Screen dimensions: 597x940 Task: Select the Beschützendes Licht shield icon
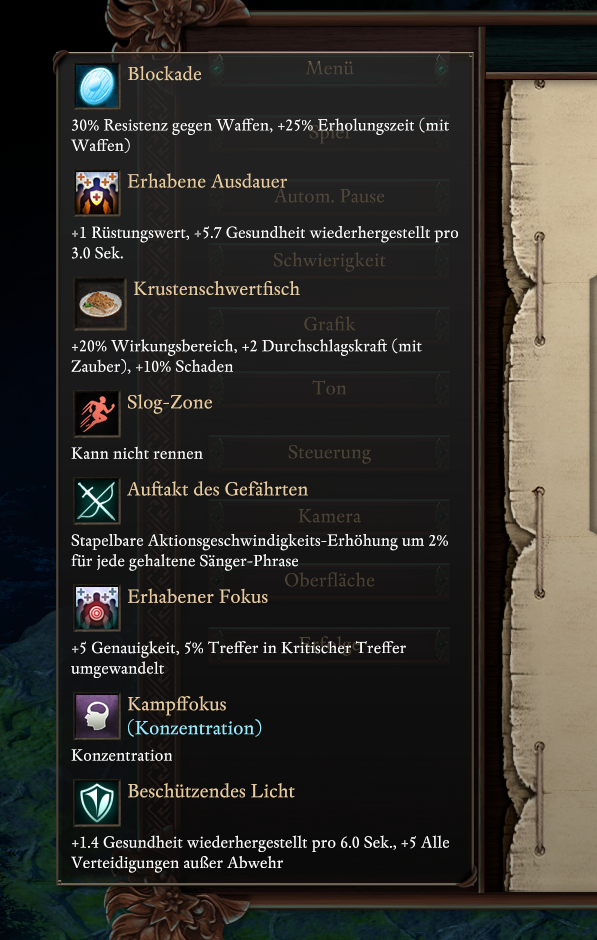97,803
